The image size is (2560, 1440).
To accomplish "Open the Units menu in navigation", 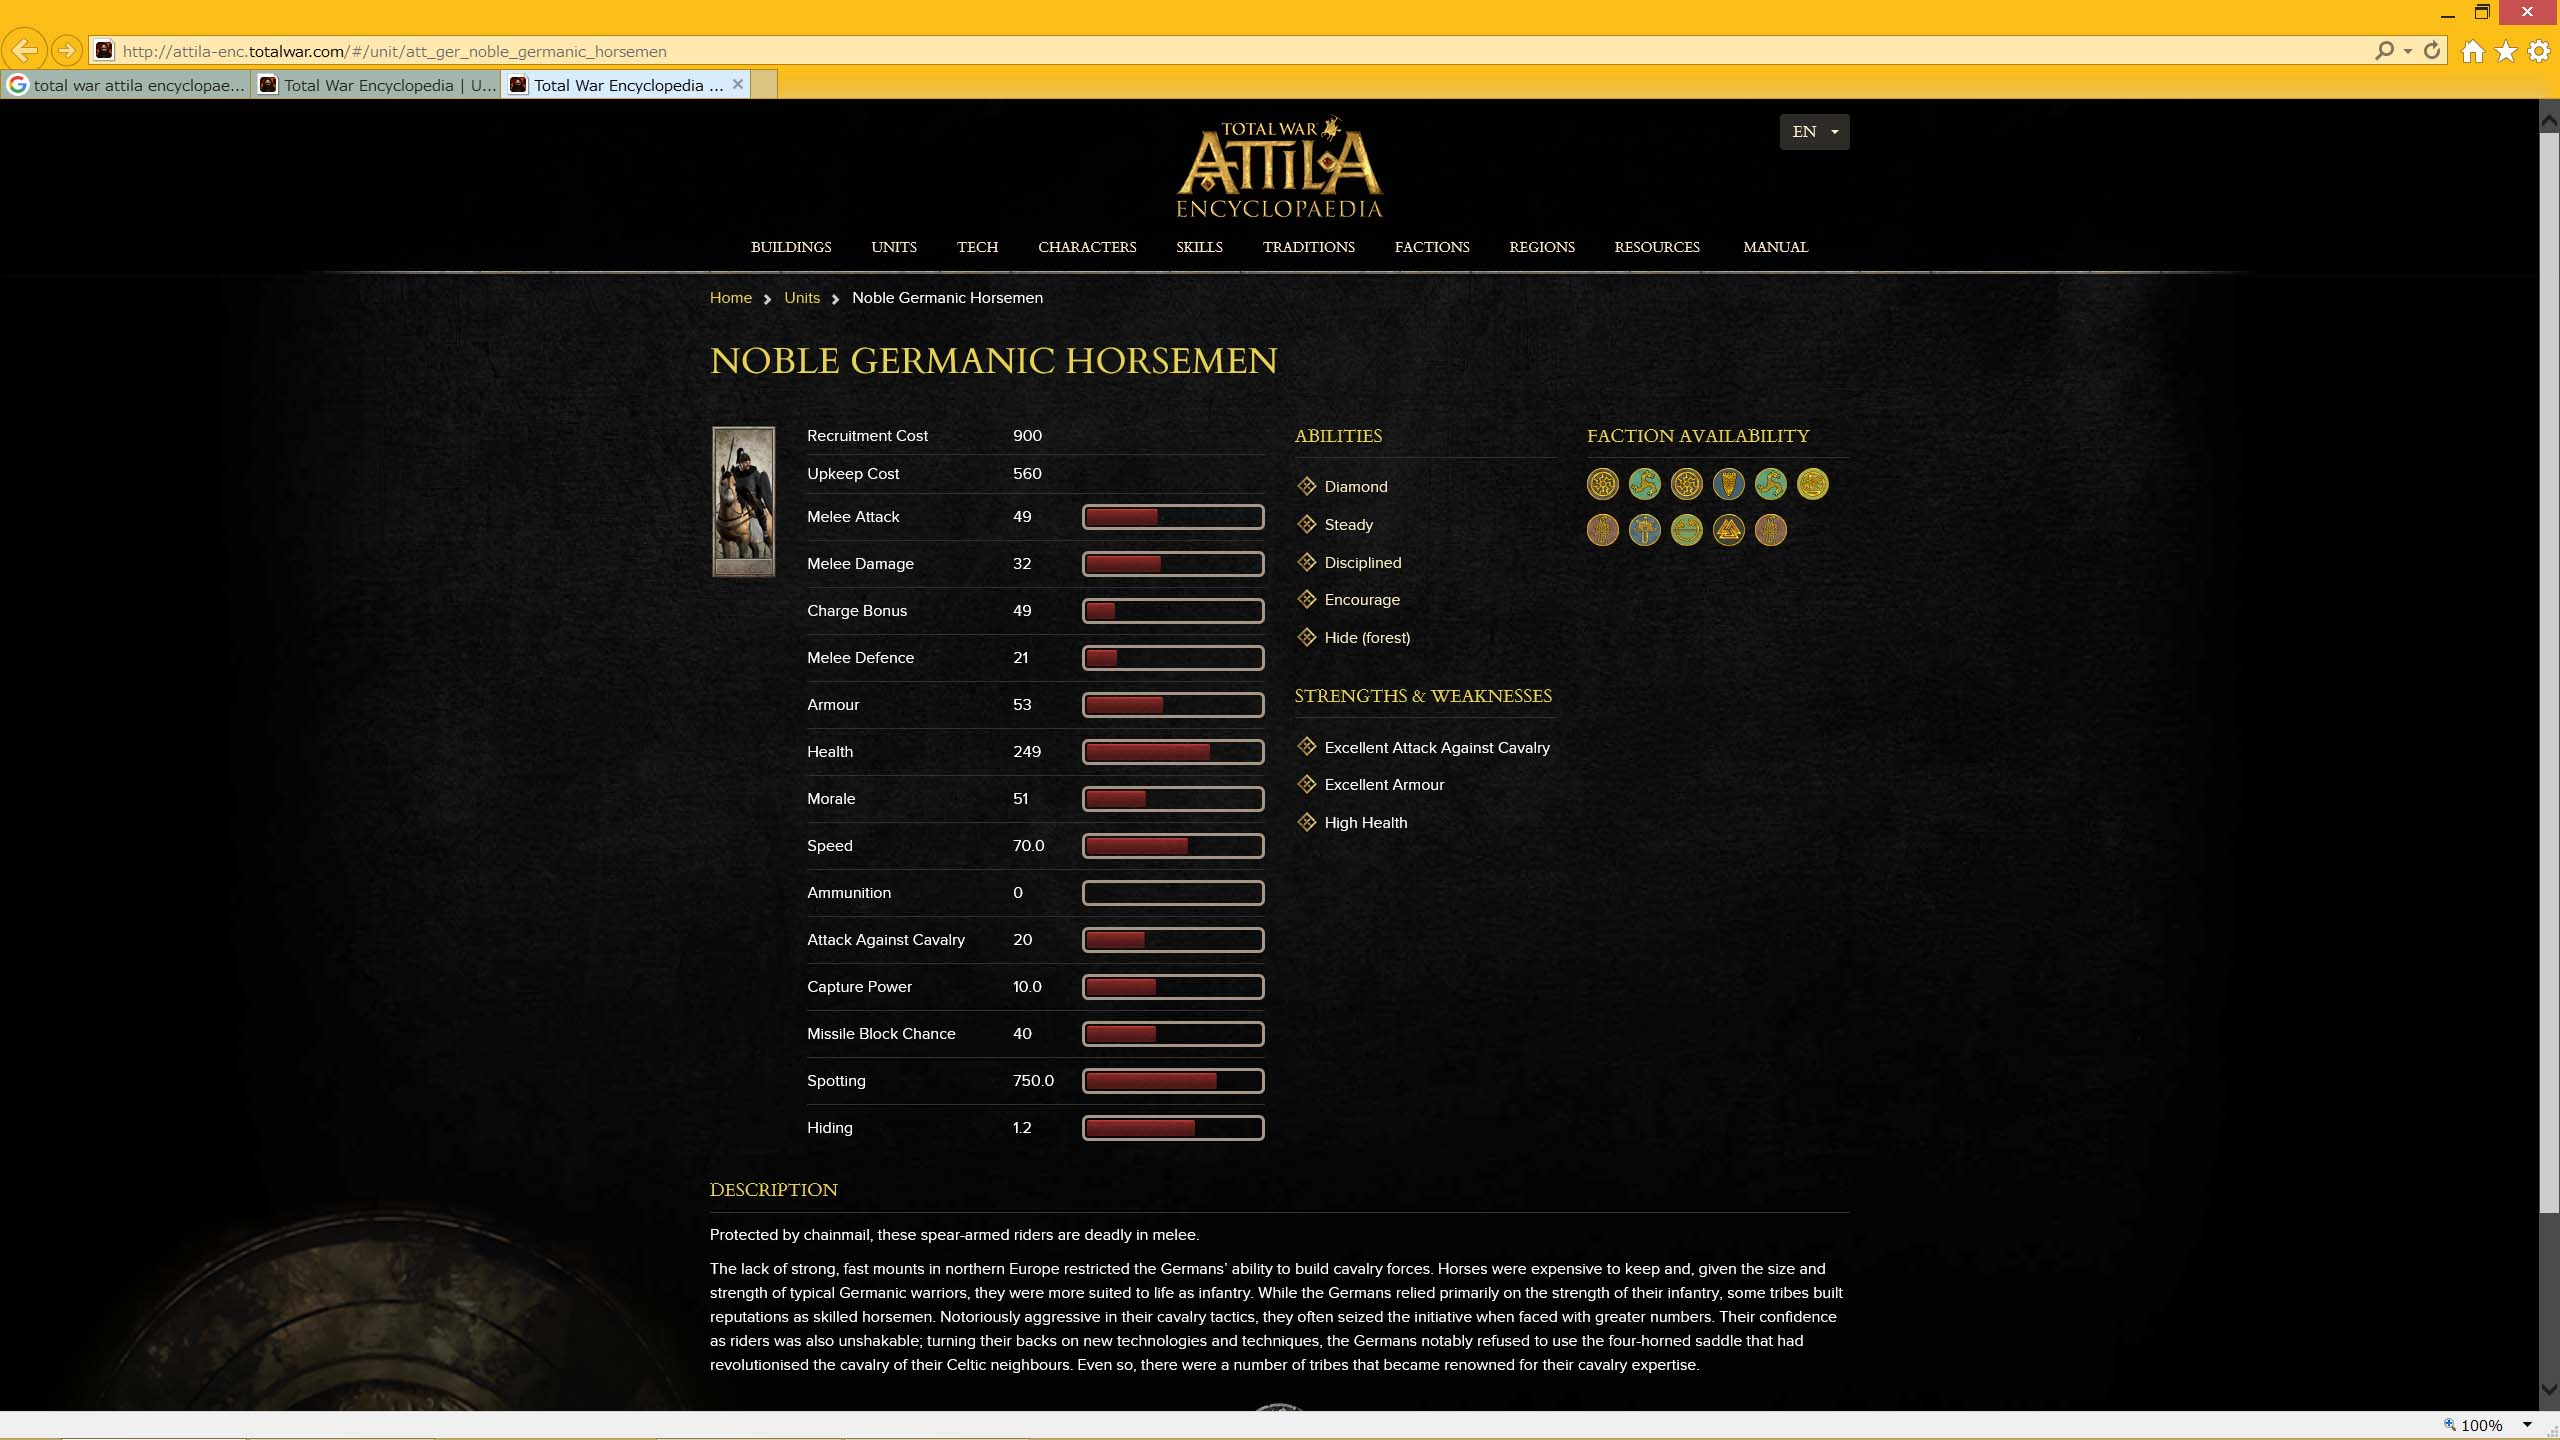I will click(x=894, y=247).
